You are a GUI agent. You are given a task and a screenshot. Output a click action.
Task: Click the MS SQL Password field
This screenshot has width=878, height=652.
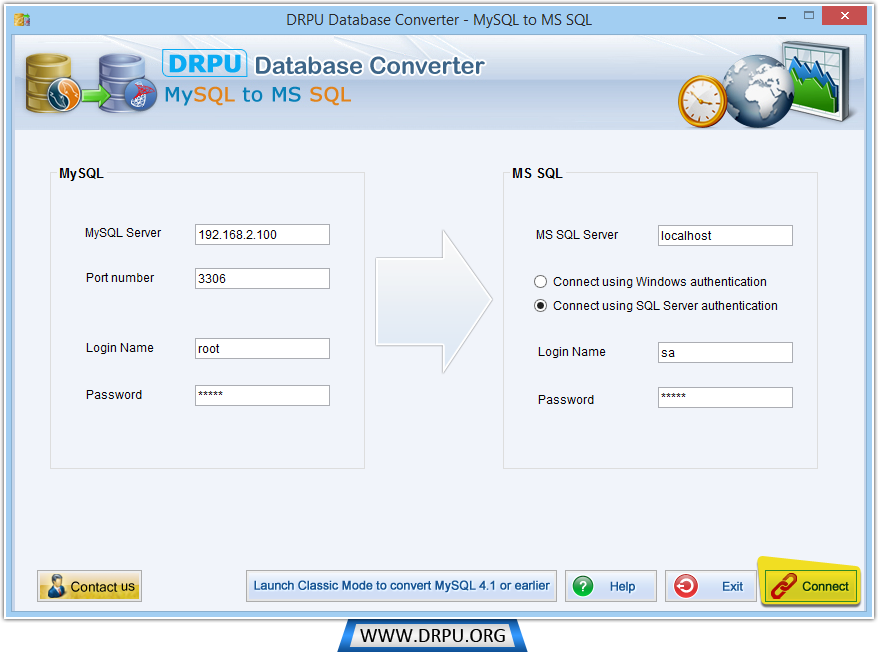point(725,398)
